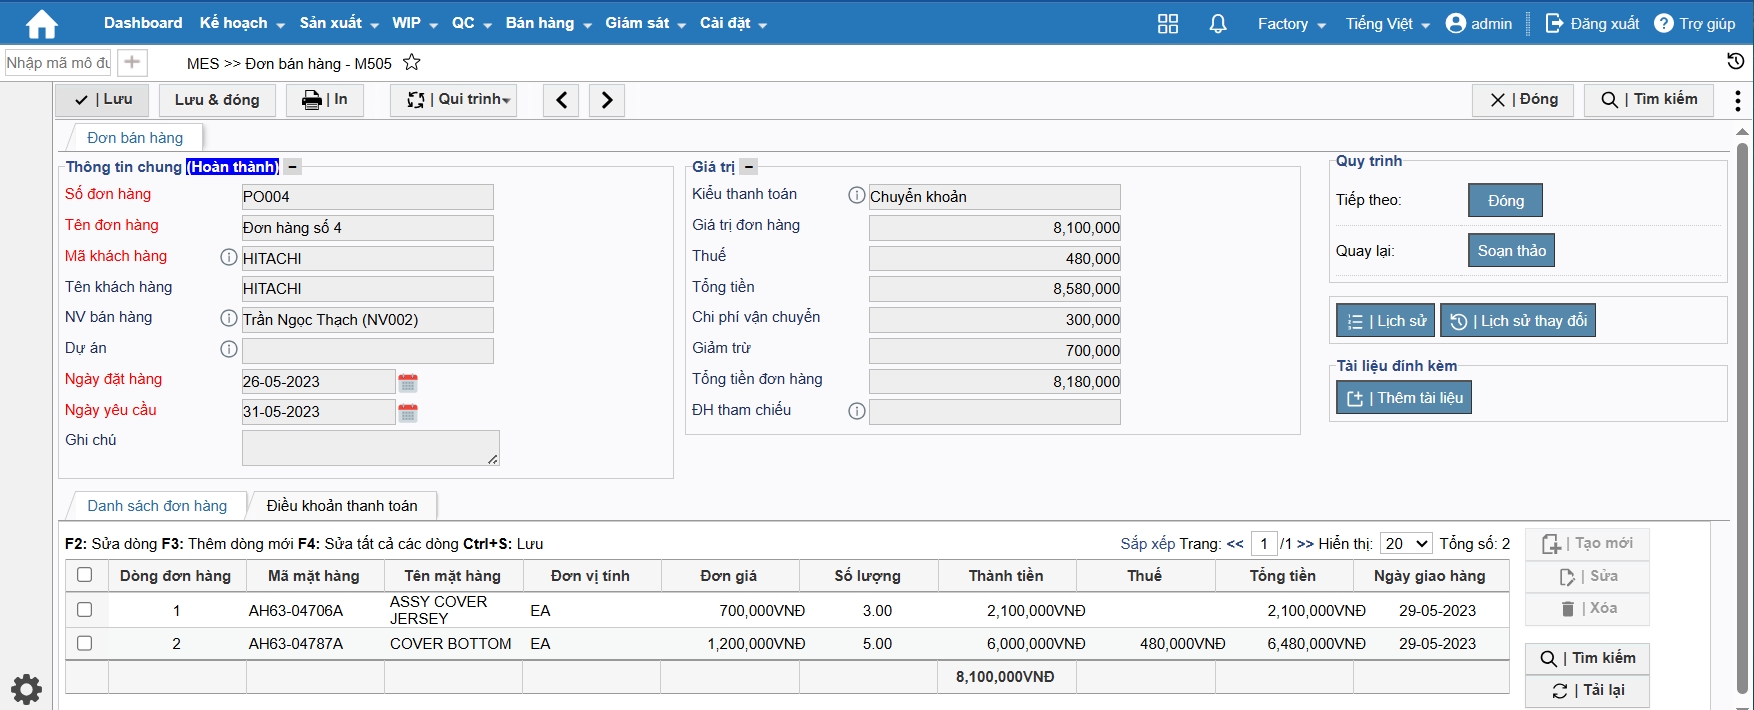Viewport: 1754px width, 710px height.
Task: Open the Kế hoạch menu
Action: (242, 23)
